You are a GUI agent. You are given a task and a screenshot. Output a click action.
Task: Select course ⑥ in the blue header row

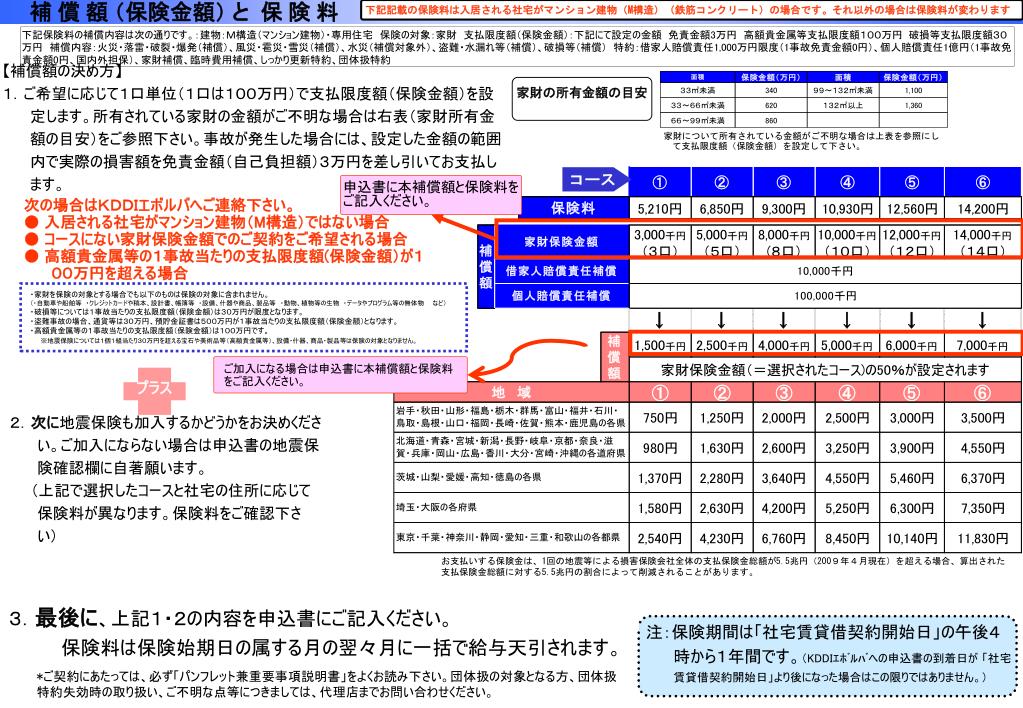click(x=983, y=181)
